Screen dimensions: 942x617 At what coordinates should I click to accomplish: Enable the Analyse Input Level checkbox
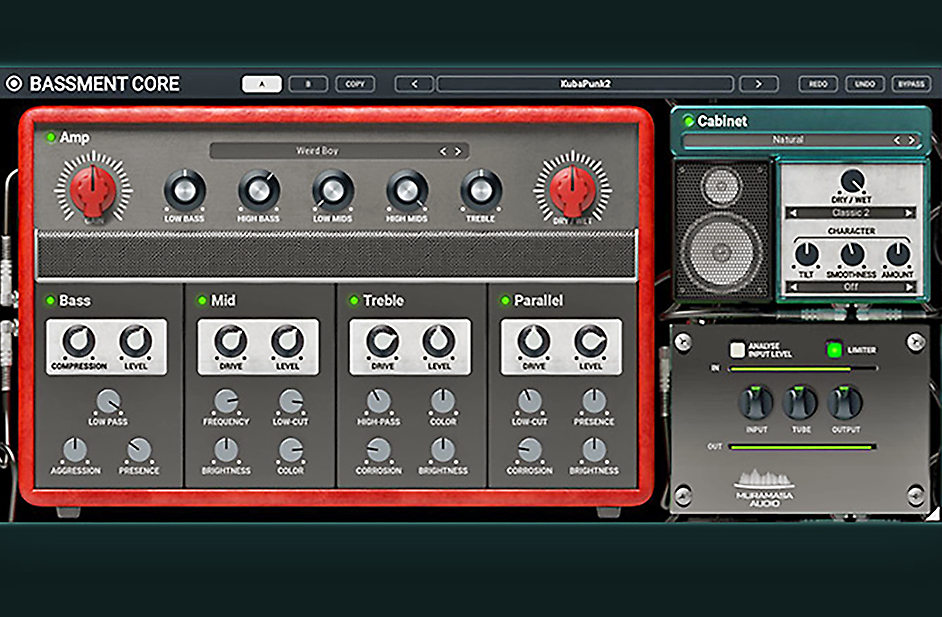[737, 350]
